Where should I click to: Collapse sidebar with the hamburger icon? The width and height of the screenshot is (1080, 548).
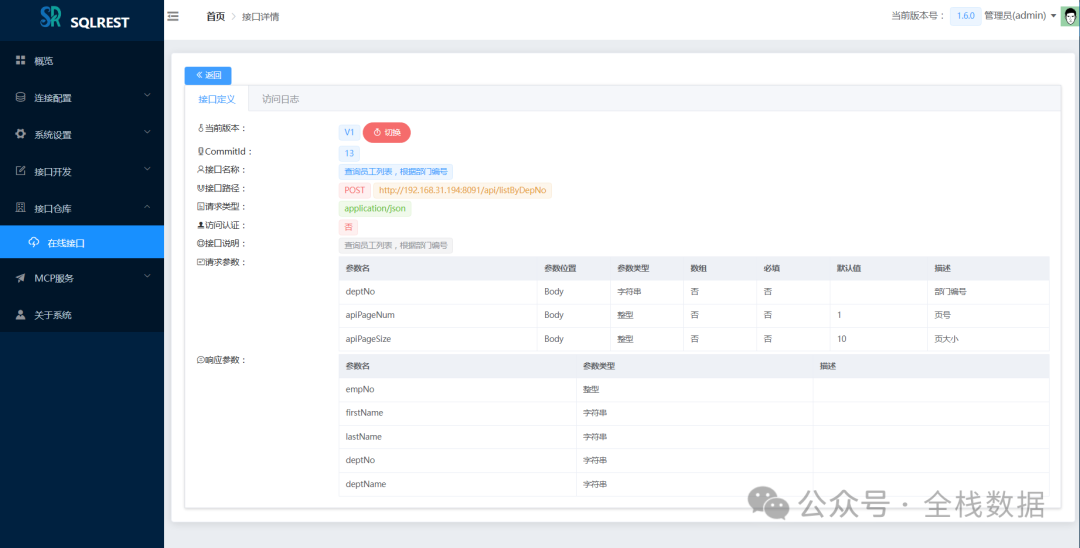click(x=173, y=16)
